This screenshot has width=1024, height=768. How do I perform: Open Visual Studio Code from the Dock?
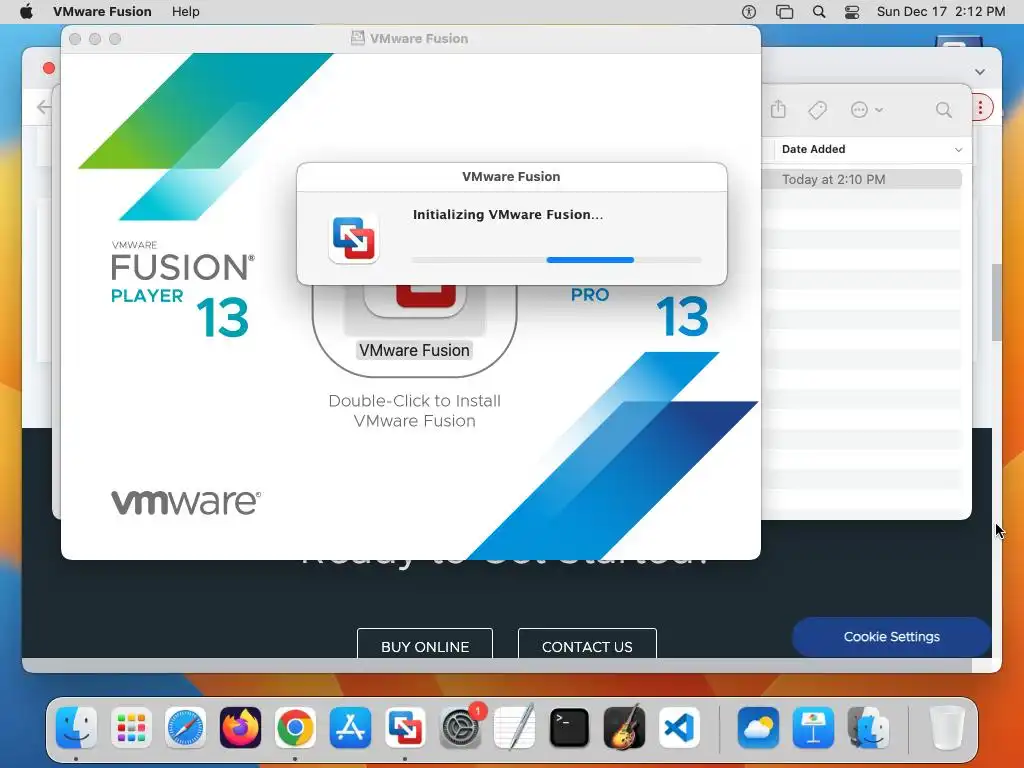(679, 727)
